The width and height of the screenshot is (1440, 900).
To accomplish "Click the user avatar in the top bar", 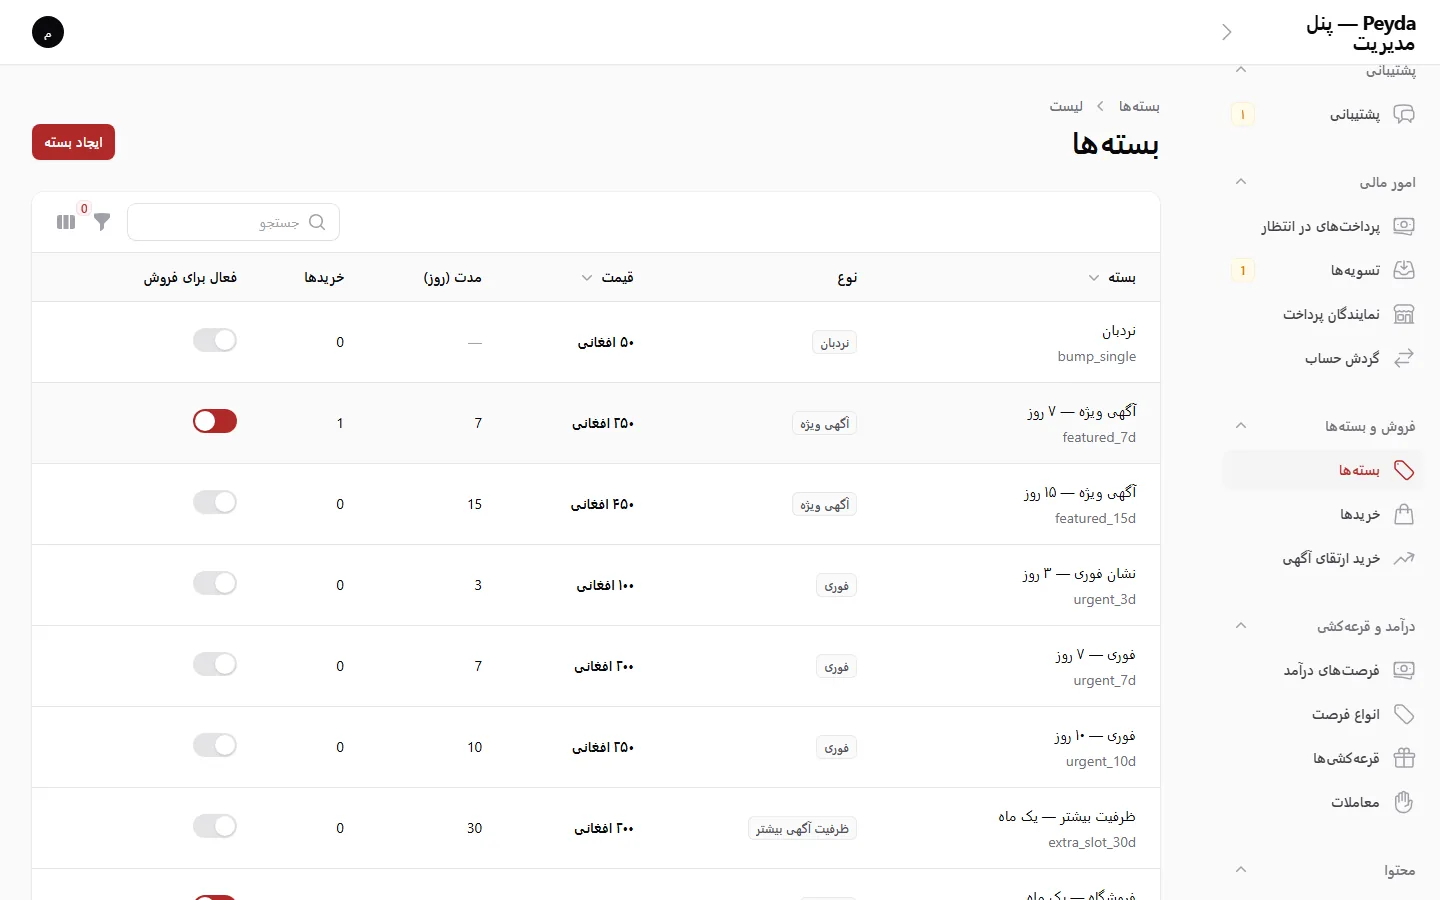I will (48, 32).
